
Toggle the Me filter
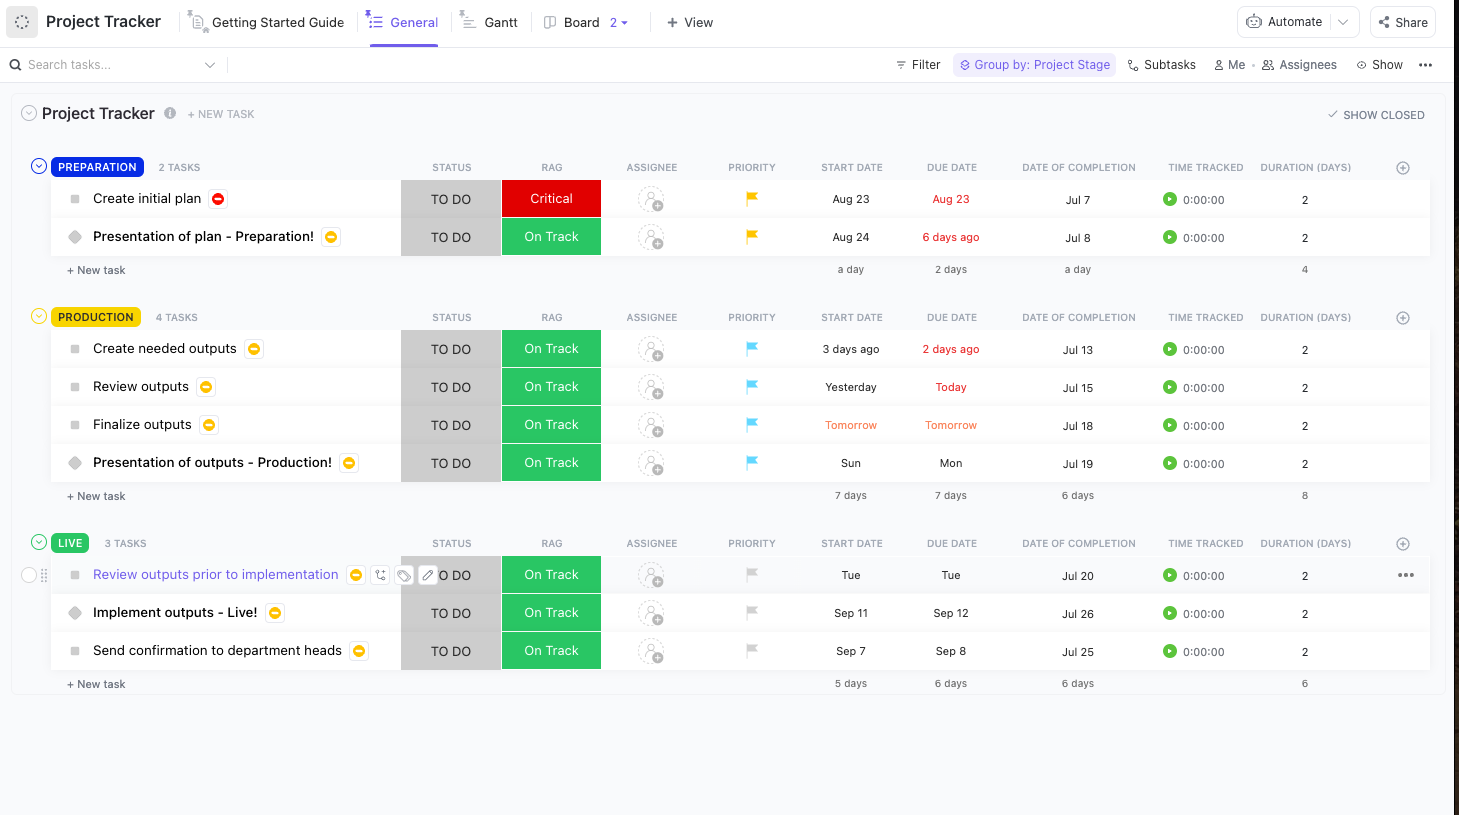pyautogui.click(x=1229, y=64)
